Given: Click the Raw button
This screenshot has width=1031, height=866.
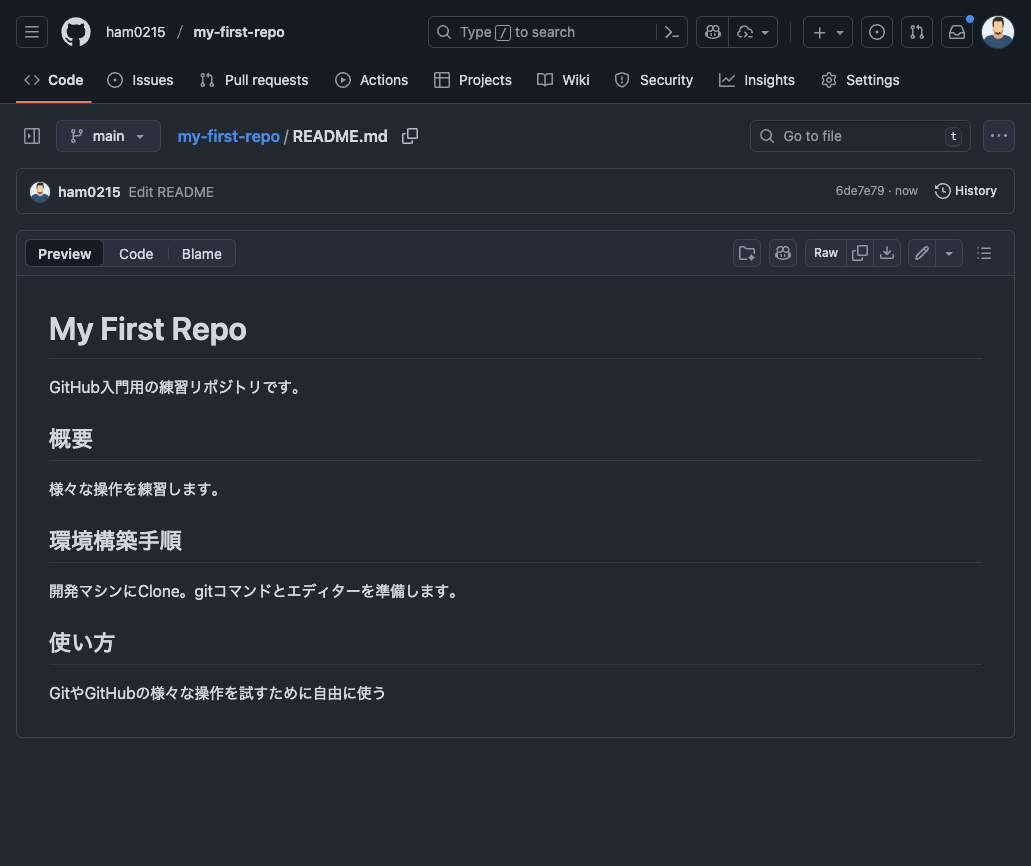Looking at the screenshot, I should [x=825, y=252].
